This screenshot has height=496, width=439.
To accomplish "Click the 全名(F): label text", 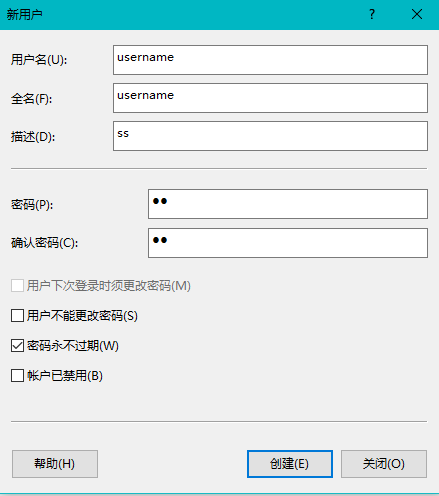I will [x=32, y=99].
